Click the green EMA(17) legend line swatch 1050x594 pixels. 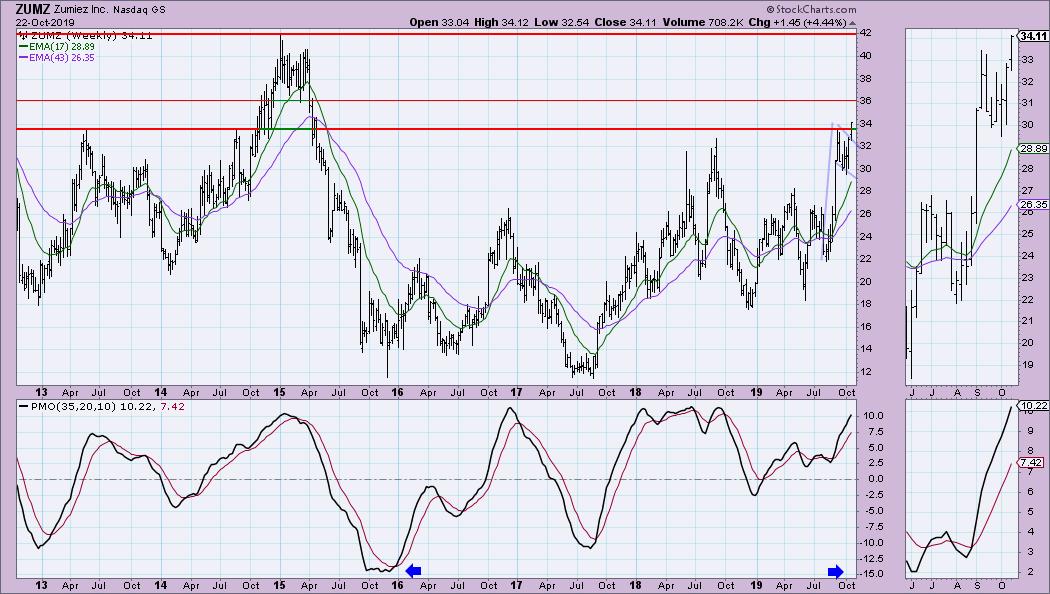click(x=23, y=47)
